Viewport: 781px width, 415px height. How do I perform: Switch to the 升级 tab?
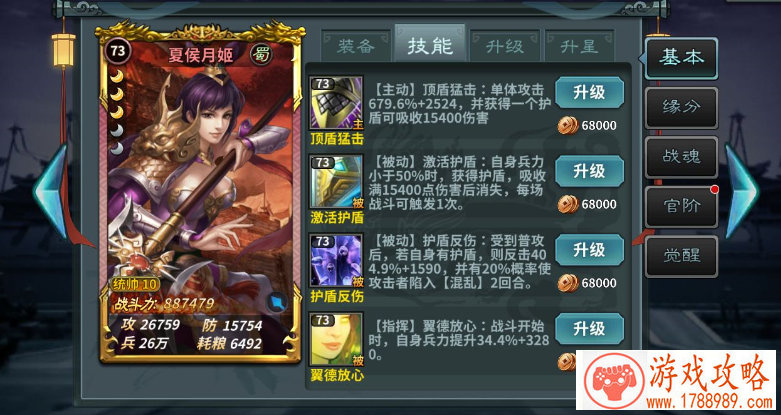505,46
